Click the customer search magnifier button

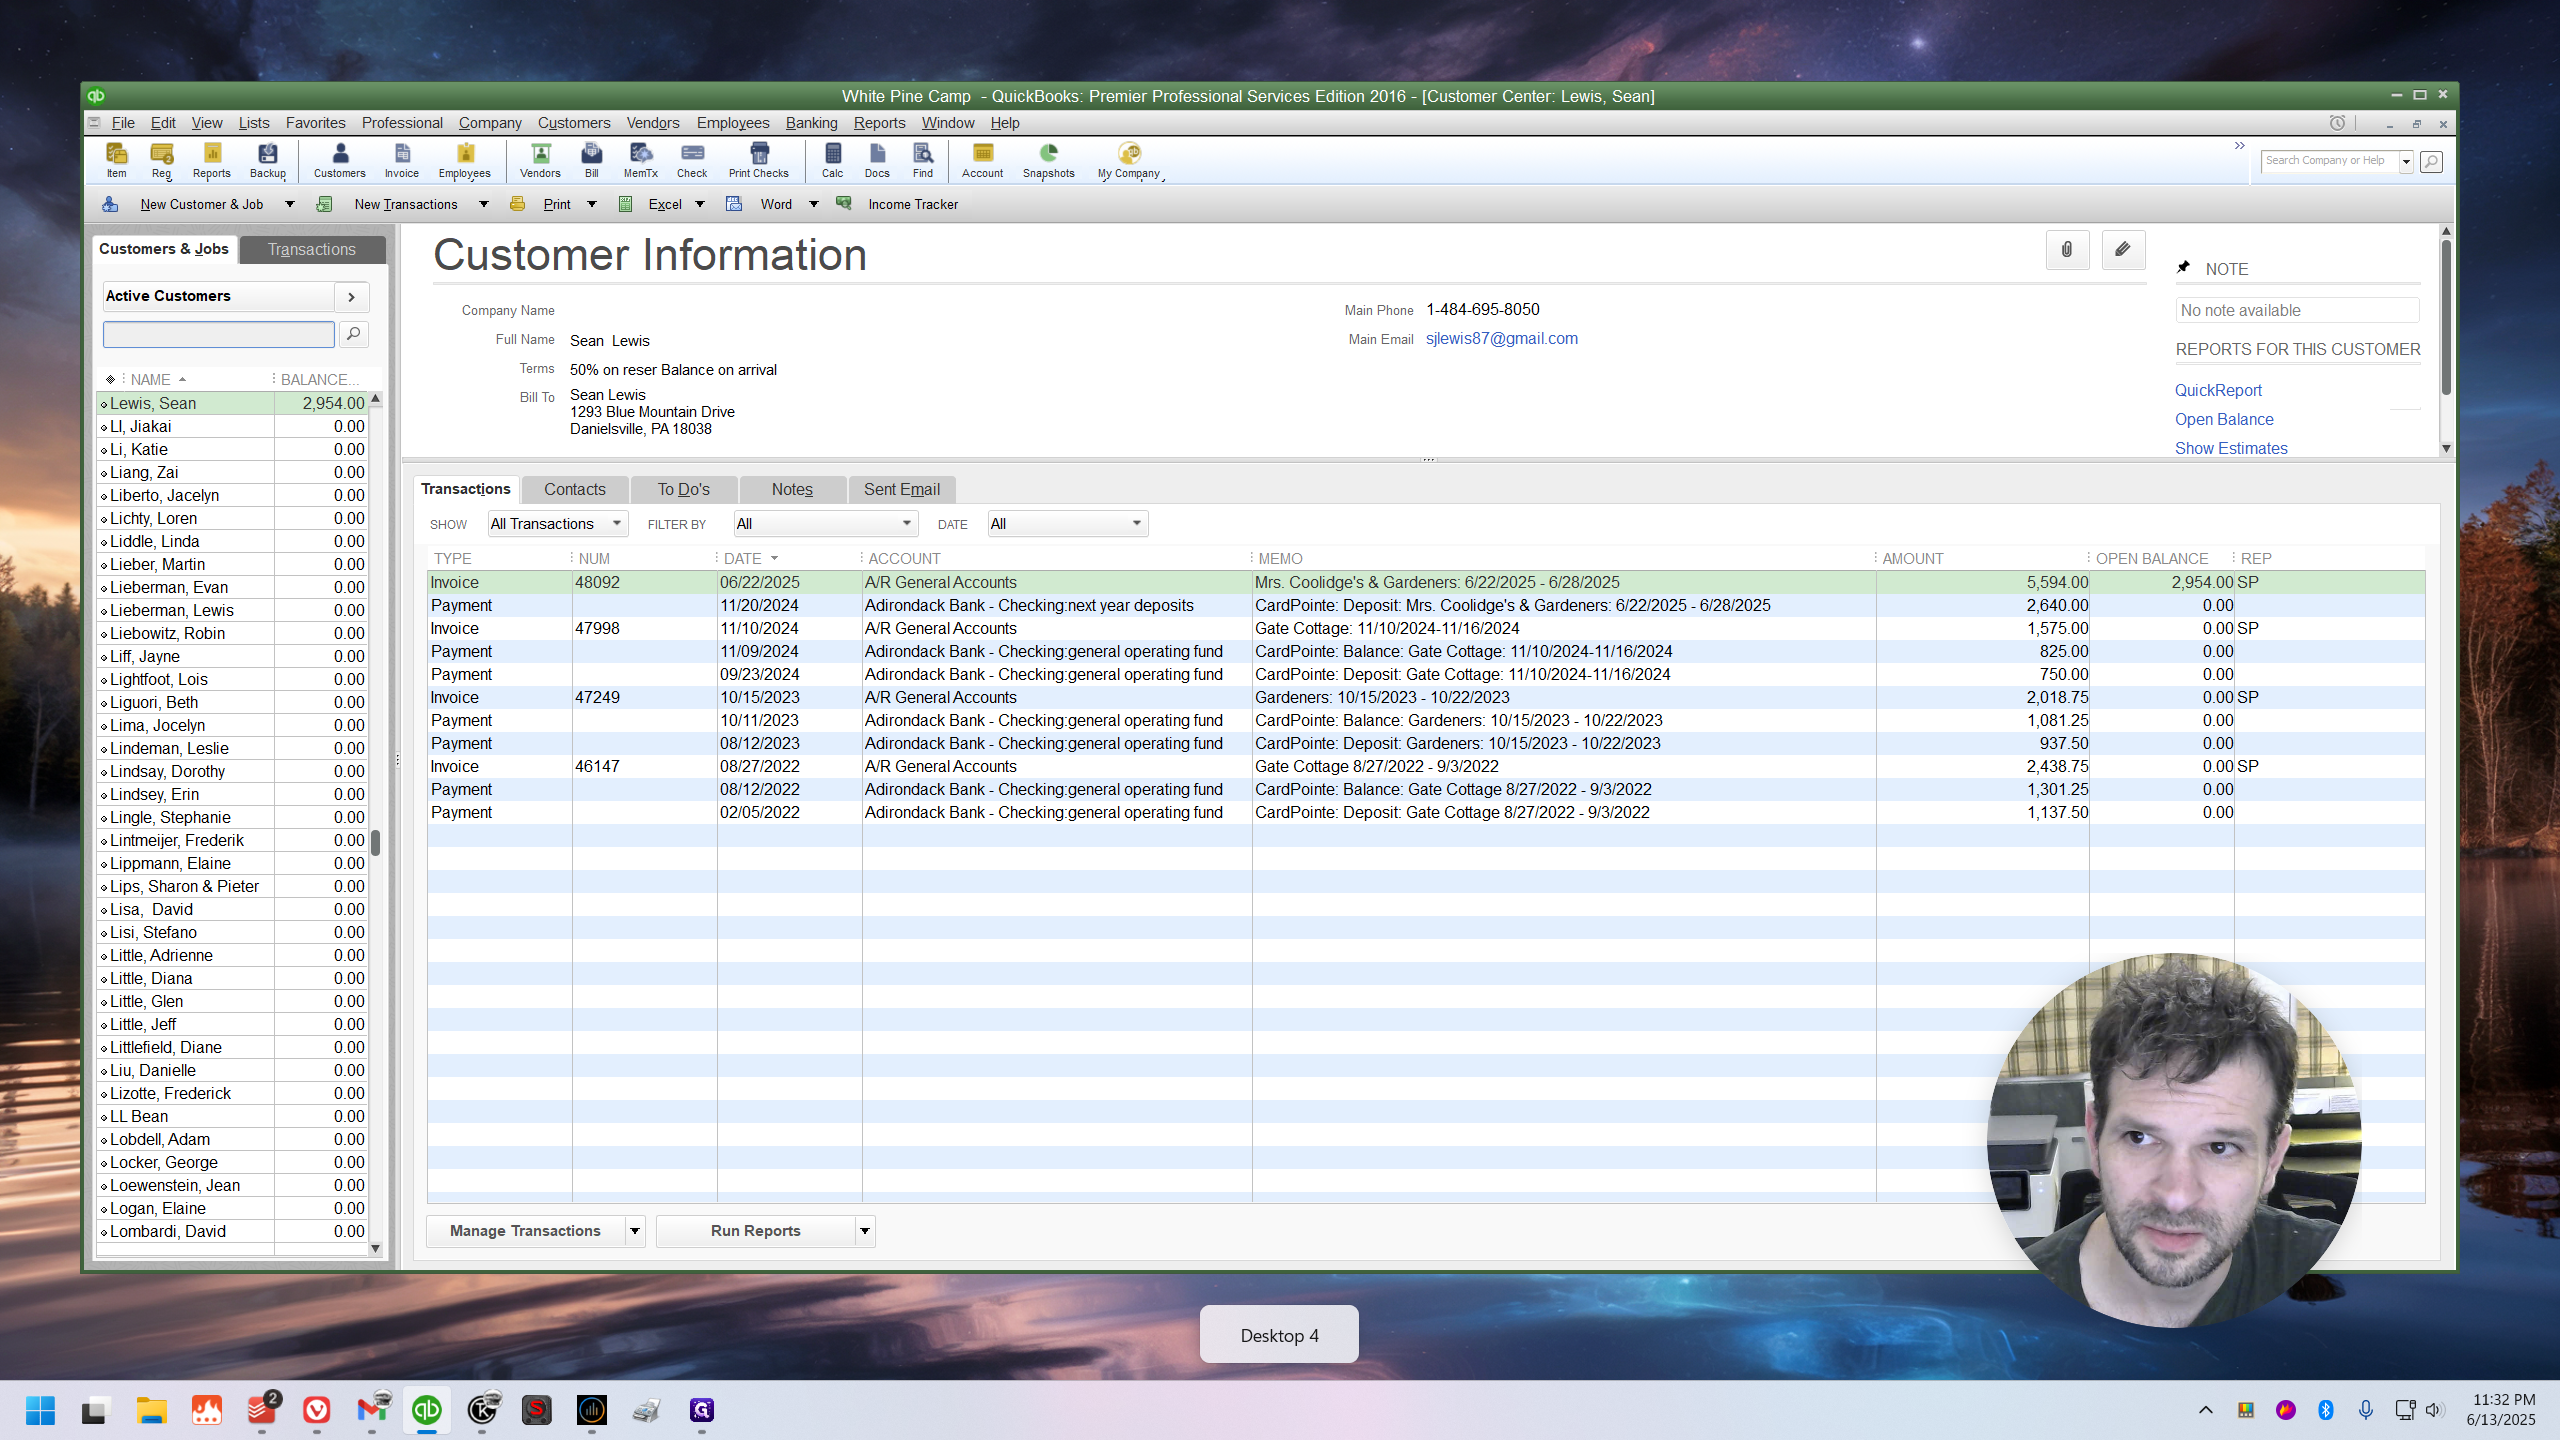353,334
